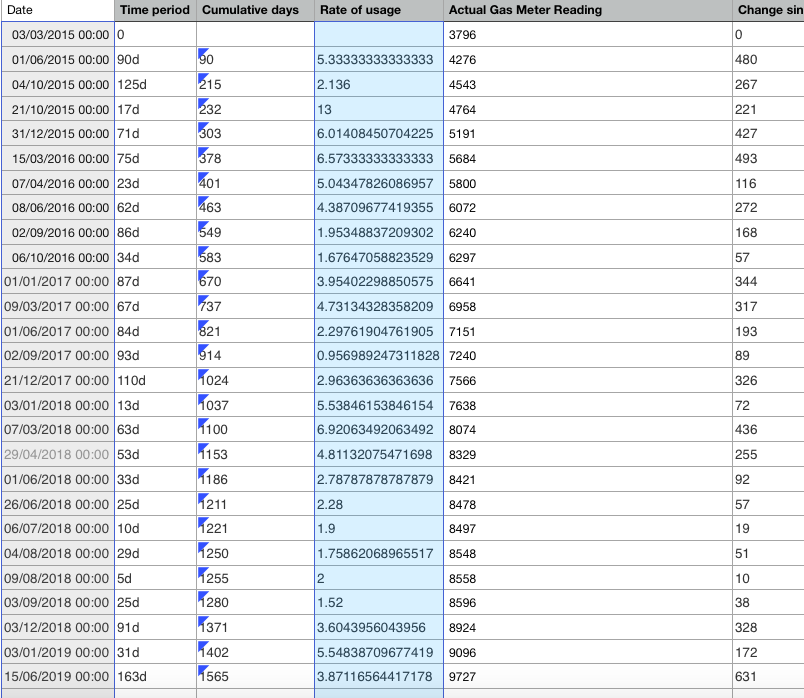Click the cumulative days cell 1255
804x698 pixels.
tap(255, 579)
